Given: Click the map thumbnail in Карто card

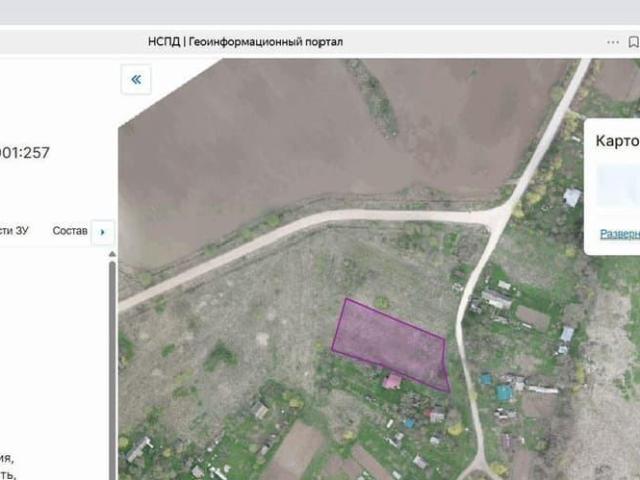Looking at the screenshot, I should pos(618,186).
